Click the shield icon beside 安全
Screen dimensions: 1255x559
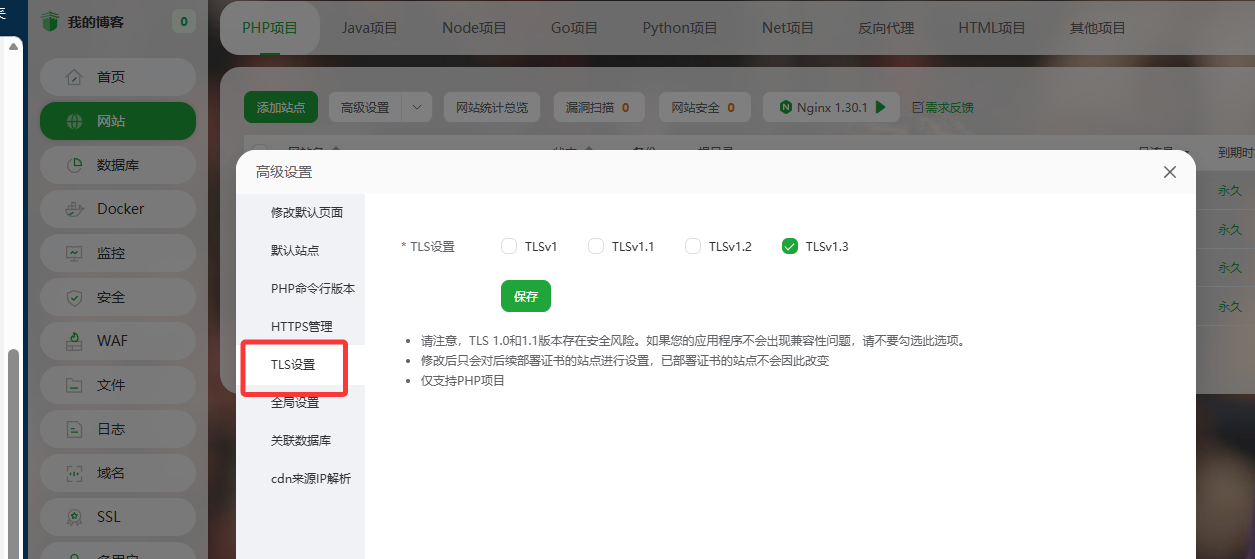point(74,297)
